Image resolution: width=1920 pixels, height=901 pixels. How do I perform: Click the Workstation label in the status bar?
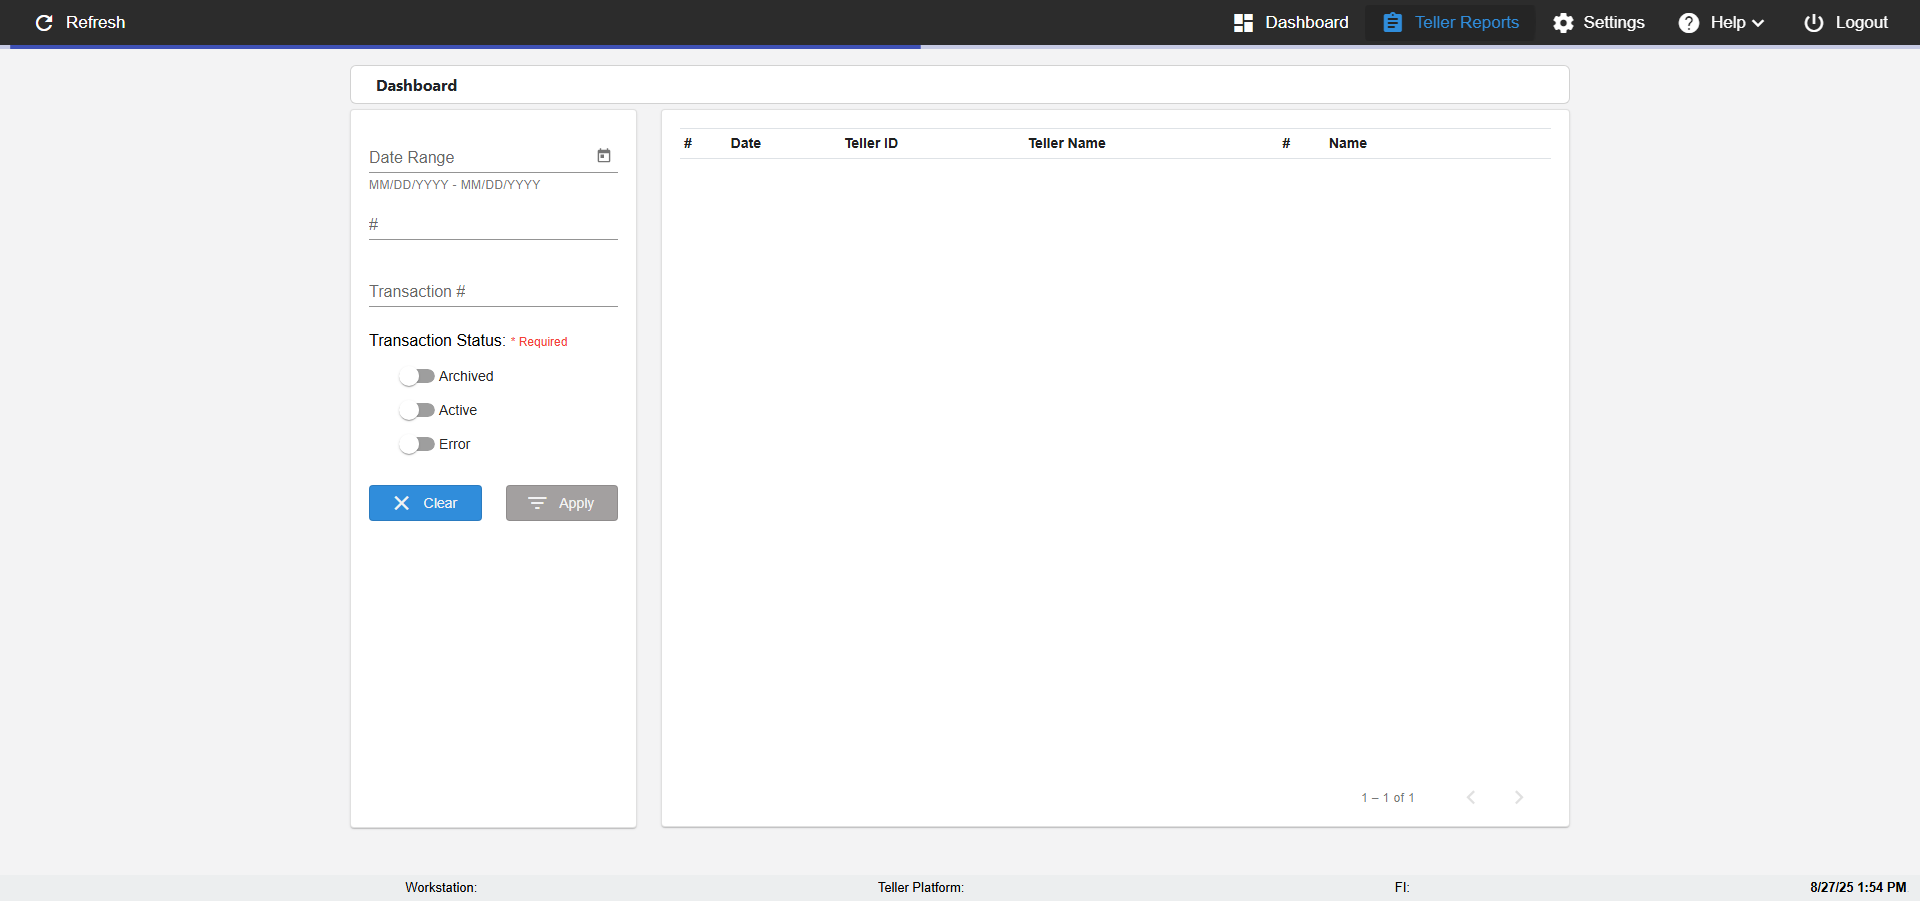(x=441, y=887)
